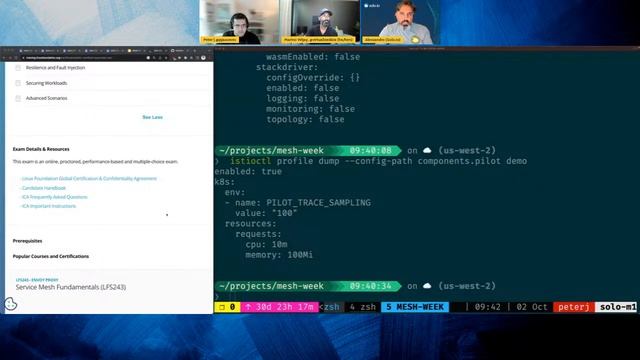Click the enabled: true output line

pos(248,171)
